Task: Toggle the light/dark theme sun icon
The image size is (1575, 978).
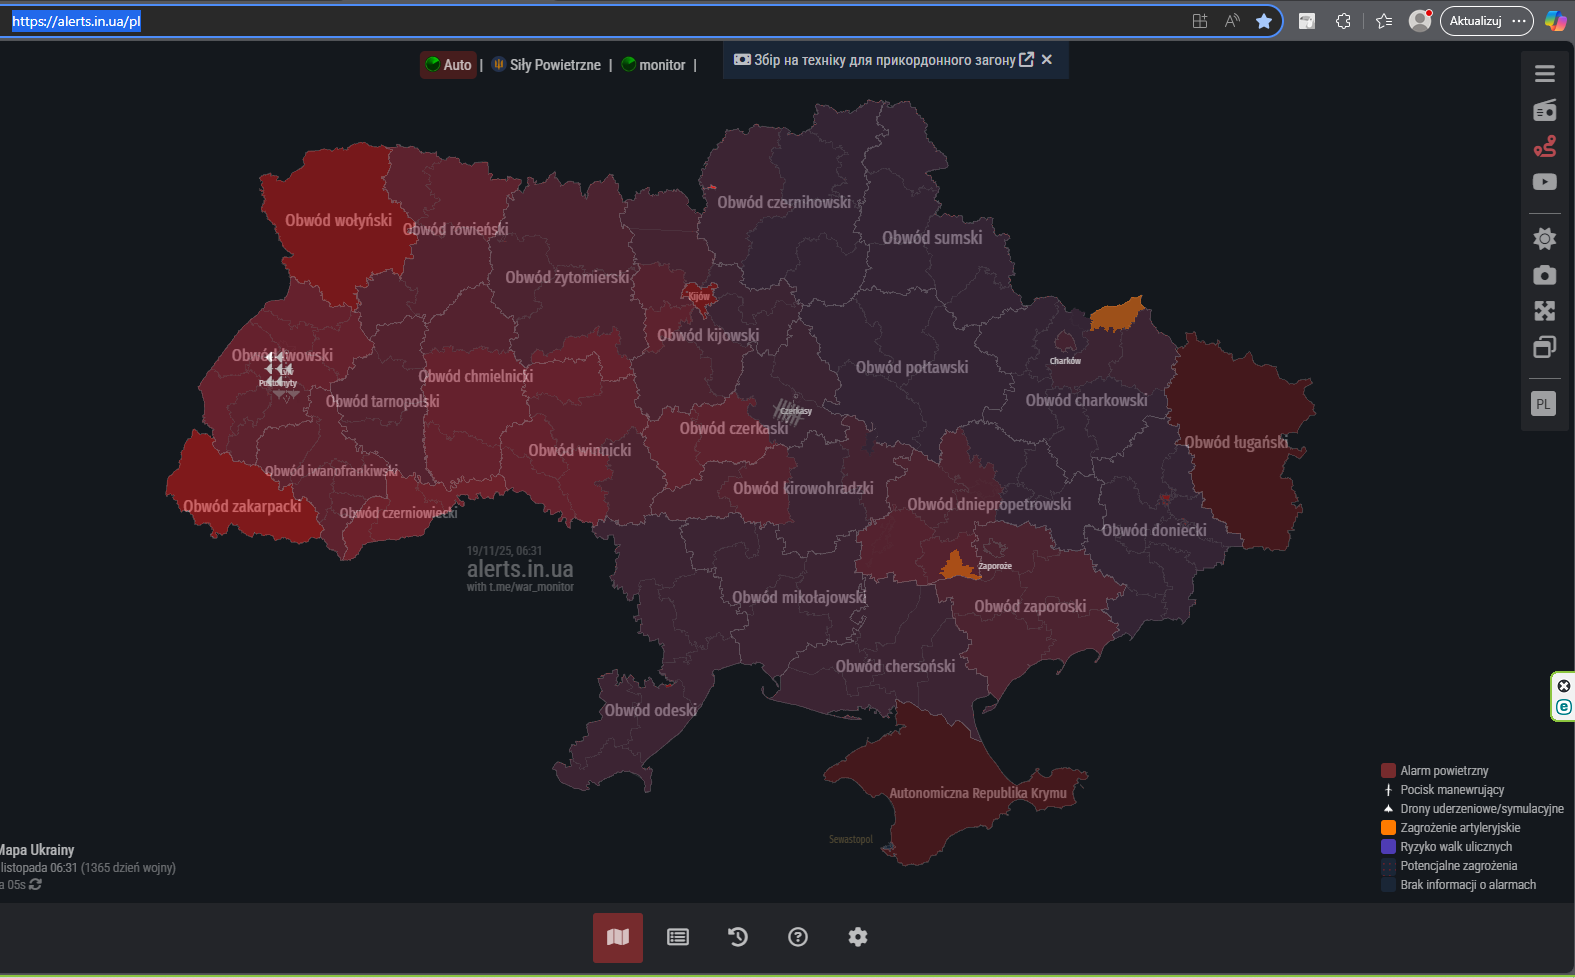Action: (x=1544, y=238)
